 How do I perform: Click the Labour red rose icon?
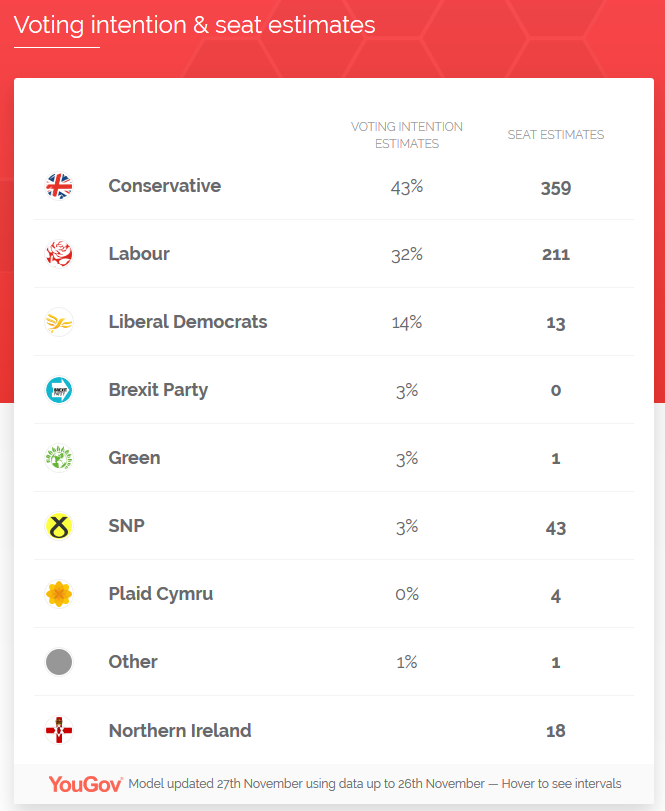(x=59, y=254)
